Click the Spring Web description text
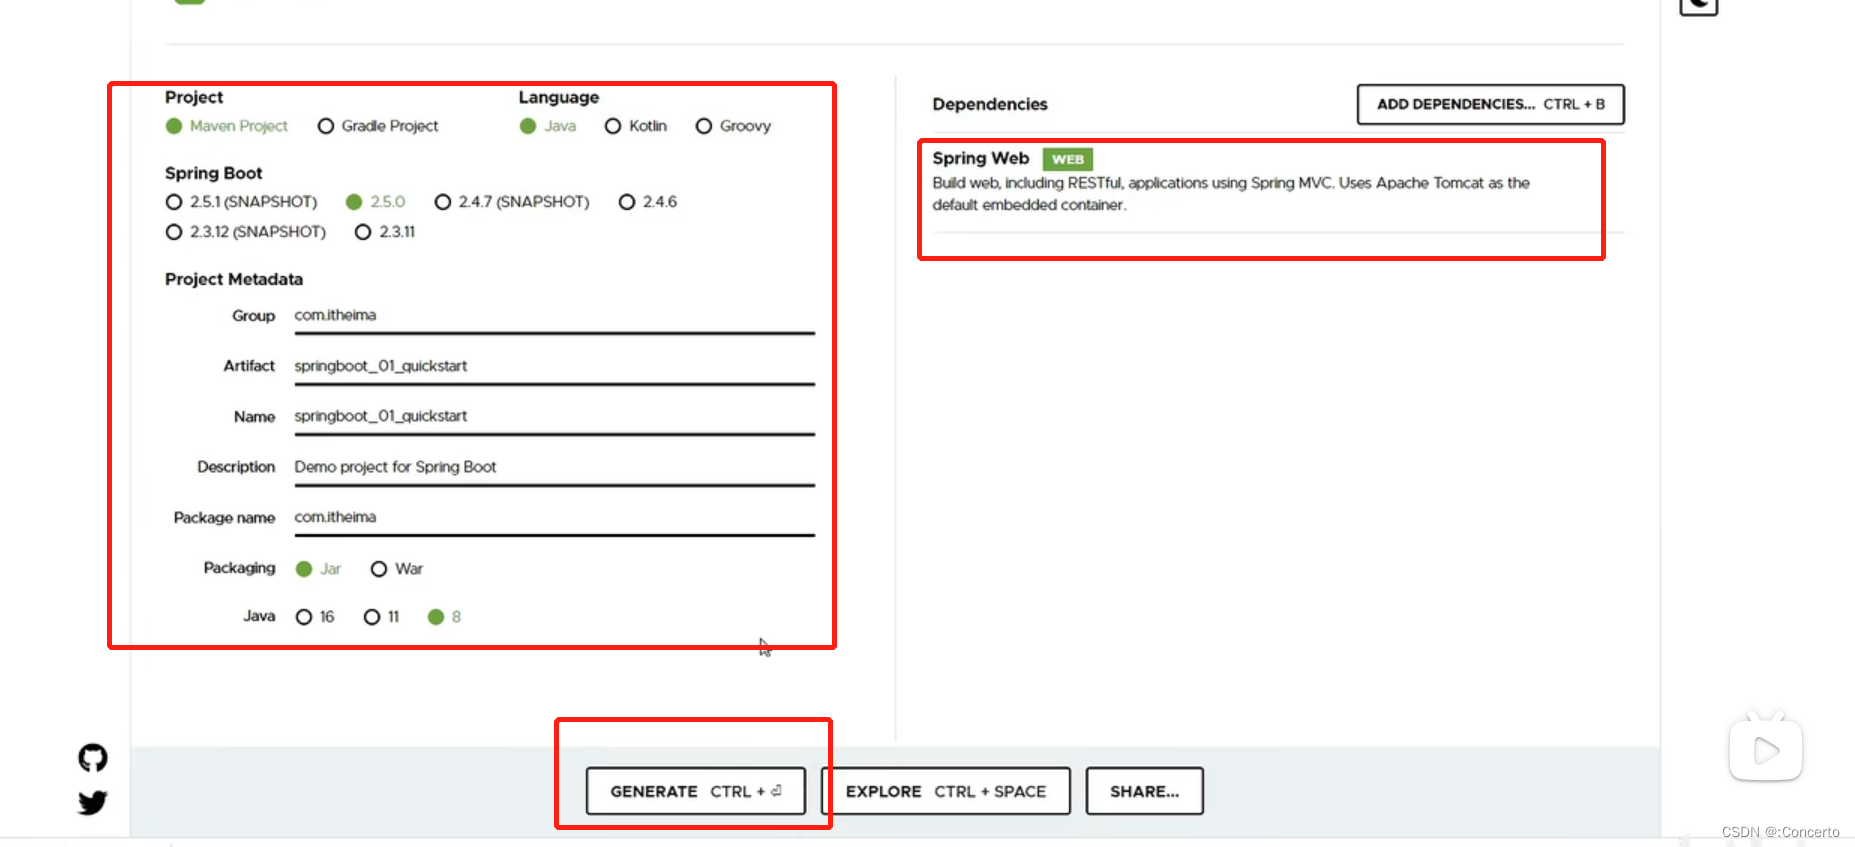The image size is (1855, 847). [x=1231, y=194]
